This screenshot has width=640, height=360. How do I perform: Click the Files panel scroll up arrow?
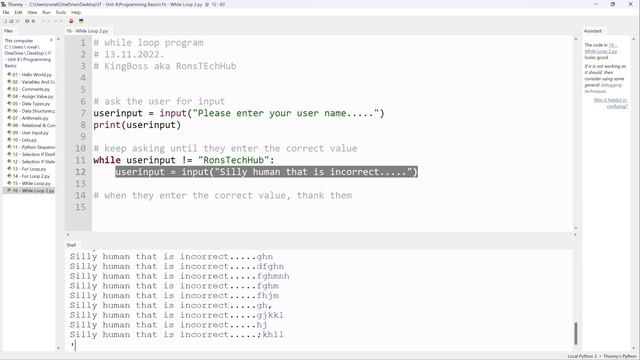point(58,39)
